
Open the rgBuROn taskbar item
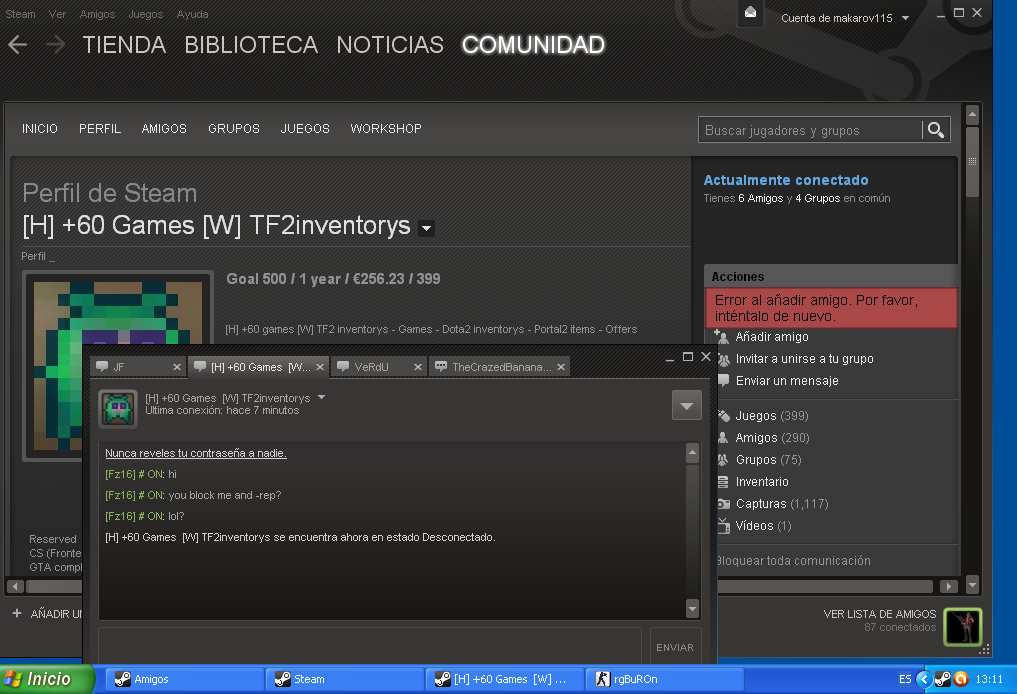click(665, 679)
